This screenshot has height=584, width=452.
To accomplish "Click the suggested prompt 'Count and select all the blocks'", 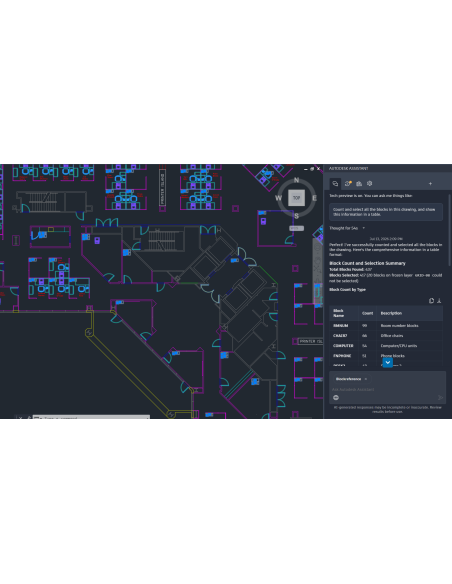I will coord(386,212).
